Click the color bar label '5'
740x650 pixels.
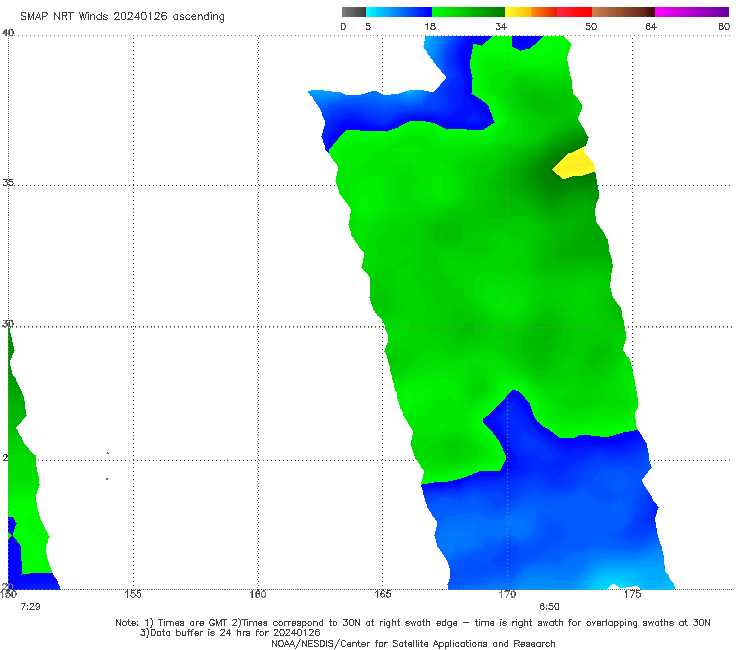tap(368, 26)
